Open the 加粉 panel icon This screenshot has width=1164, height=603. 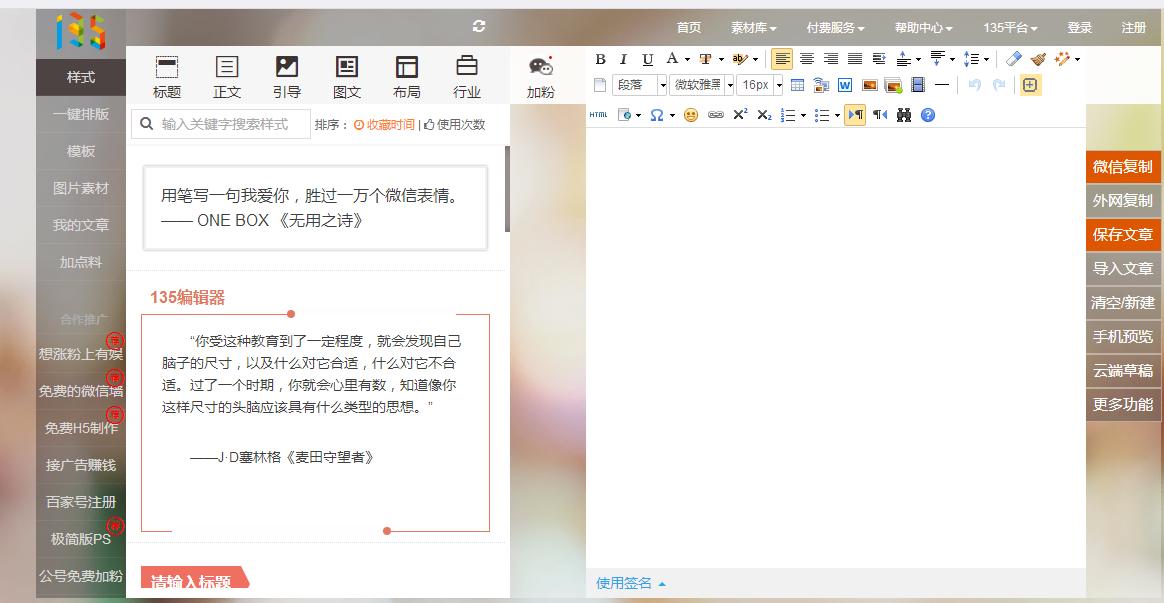(x=541, y=68)
